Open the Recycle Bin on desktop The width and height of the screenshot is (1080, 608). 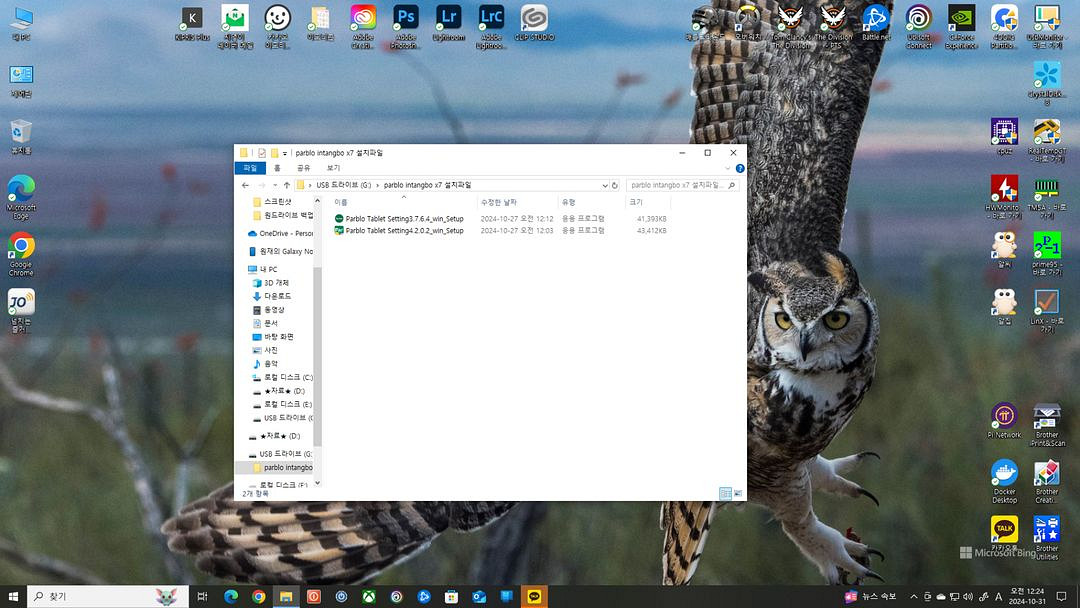(21, 136)
